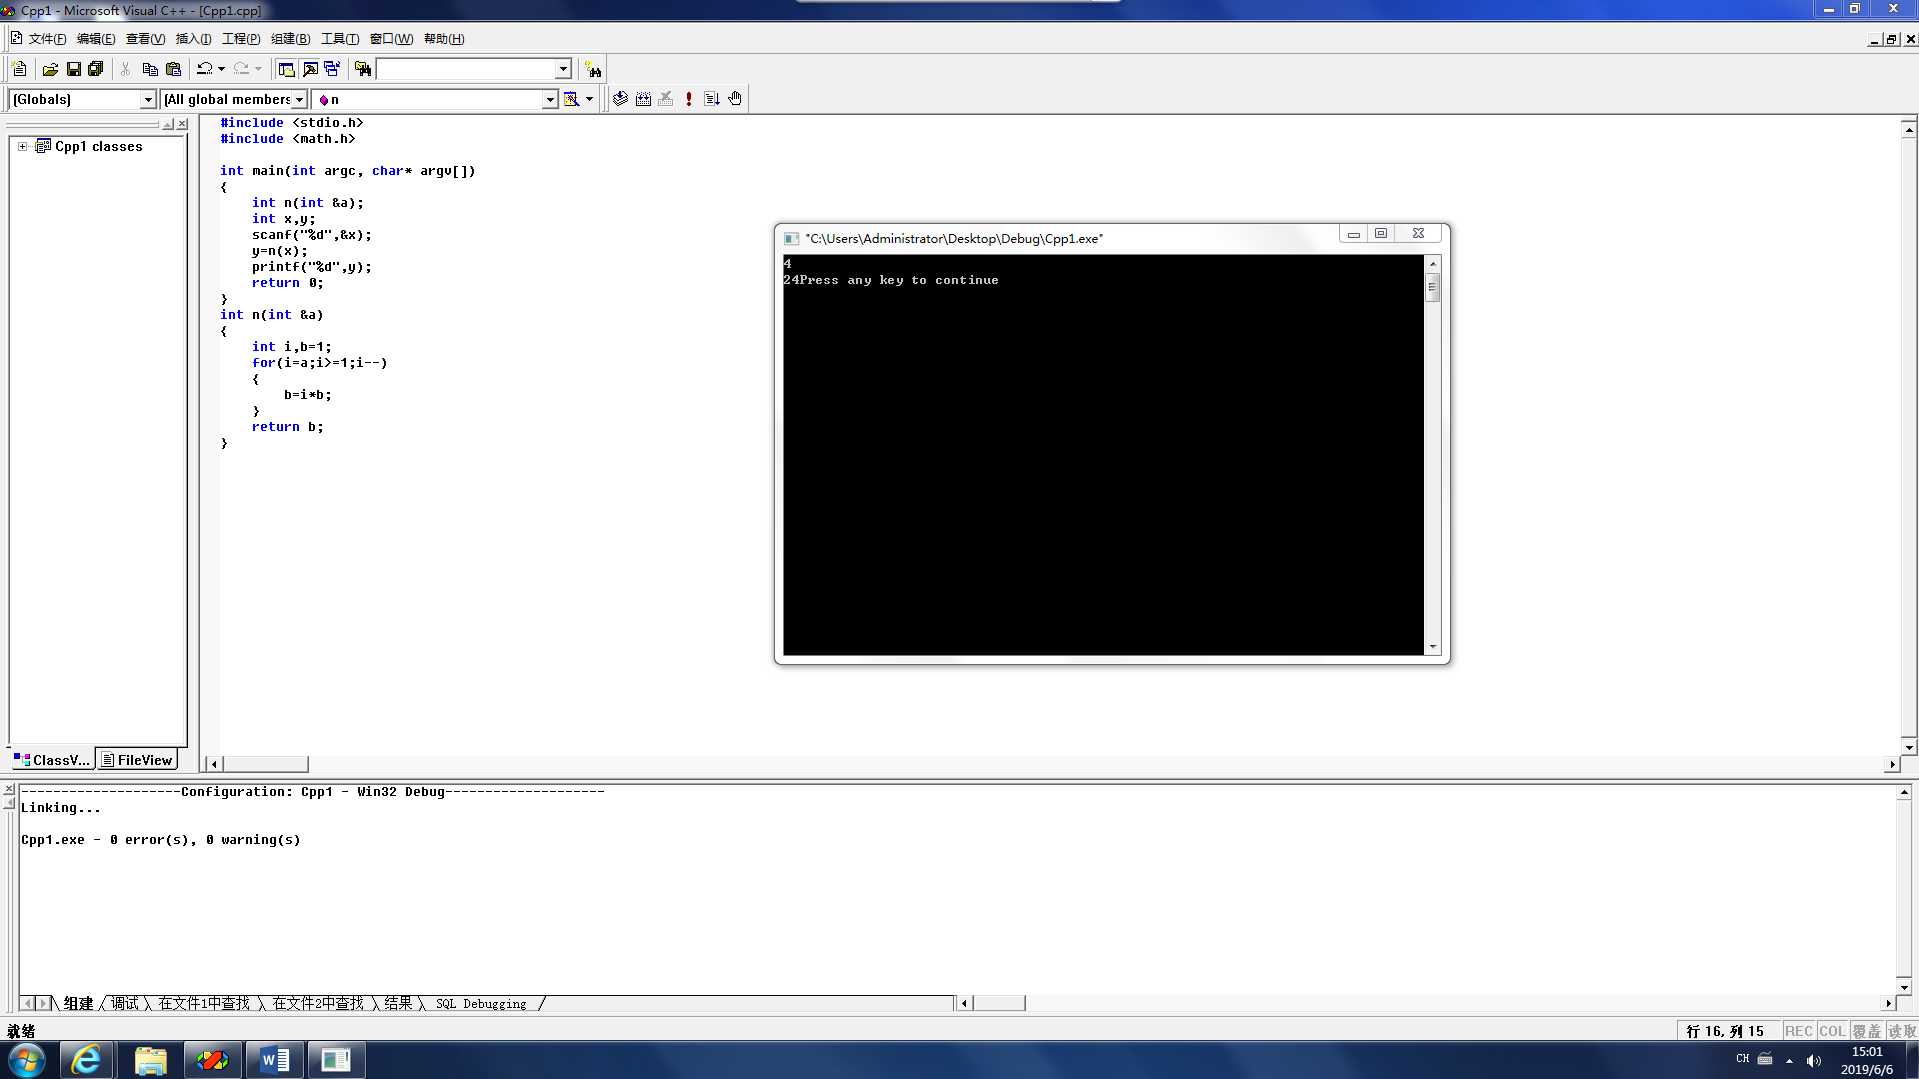Toggle the Workspace window icon
This screenshot has height=1079, width=1919.
(286, 69)
